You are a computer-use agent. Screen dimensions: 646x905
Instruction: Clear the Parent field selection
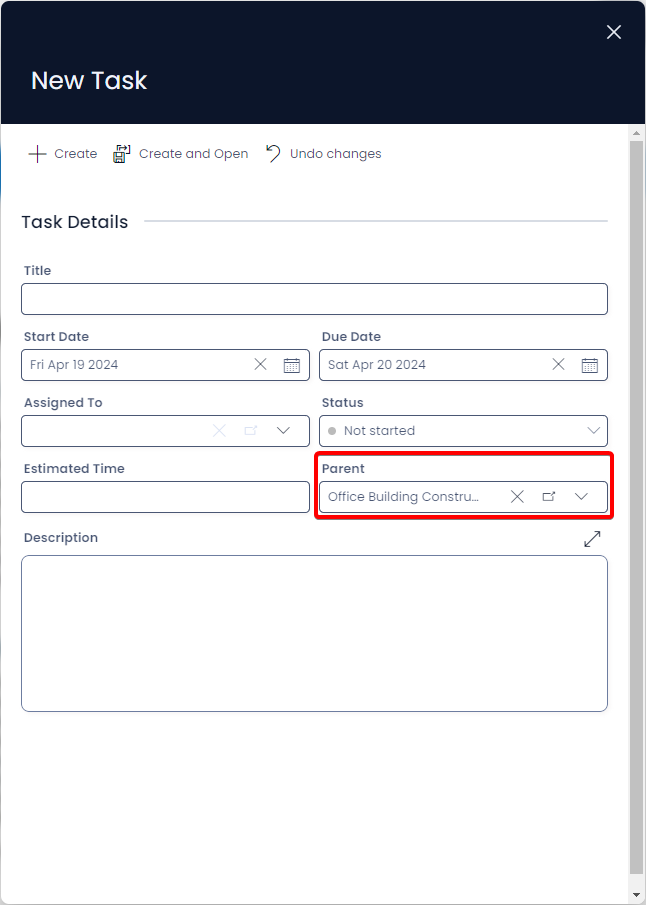click(x=517, y=496)
